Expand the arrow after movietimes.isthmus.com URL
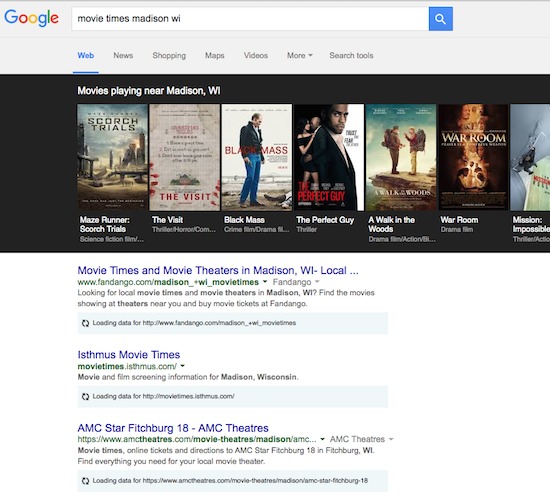Screen dimensions: 550x501 coord(182,366)
